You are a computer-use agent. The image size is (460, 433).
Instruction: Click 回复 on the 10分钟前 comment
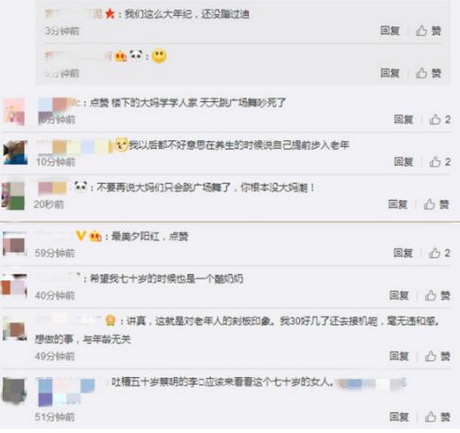pos(403,162)
